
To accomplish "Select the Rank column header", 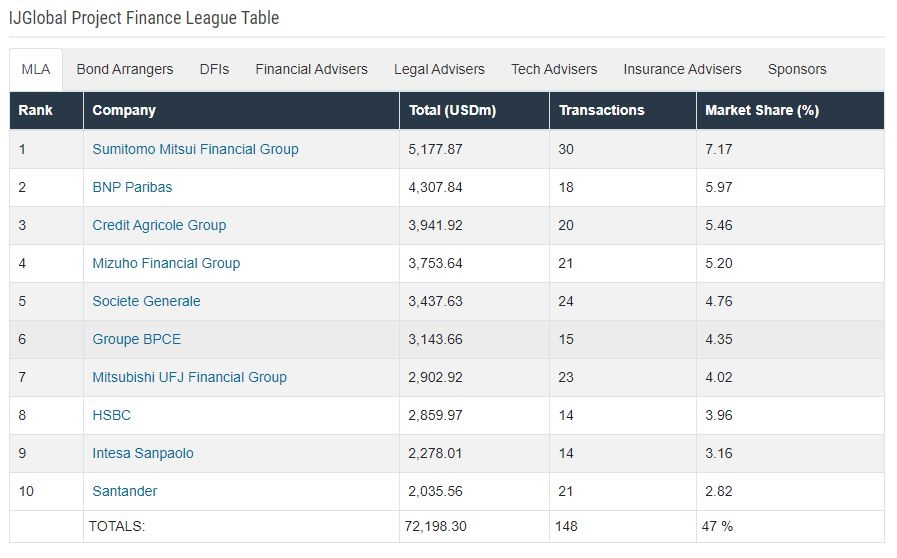I will (x=46, y=110).
